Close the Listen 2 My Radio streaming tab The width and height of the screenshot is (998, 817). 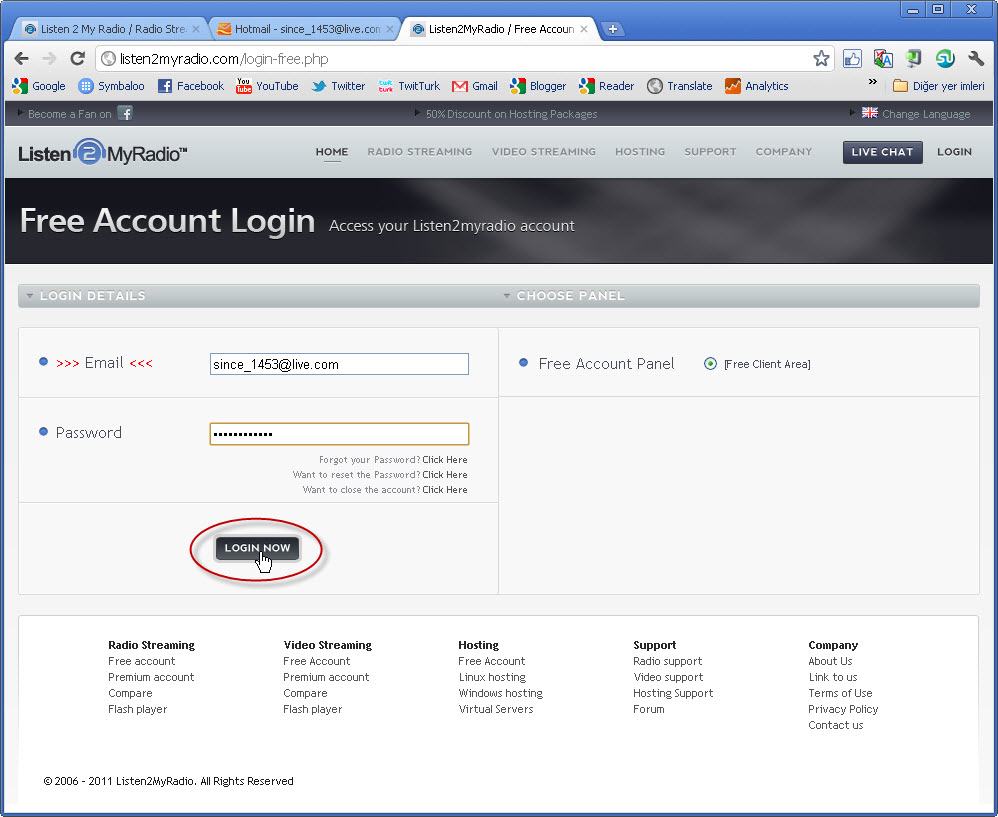pyautogui.click(x=196, y=29)
